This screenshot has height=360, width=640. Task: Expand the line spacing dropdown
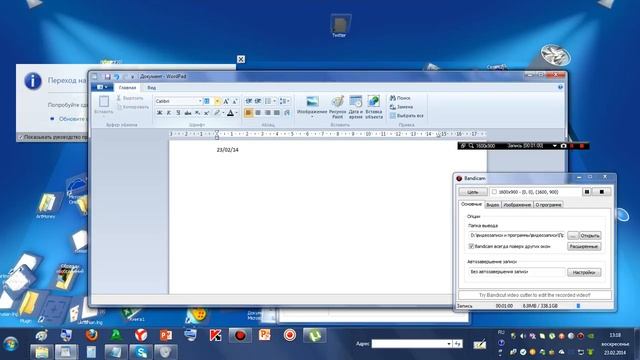[289, 101]
